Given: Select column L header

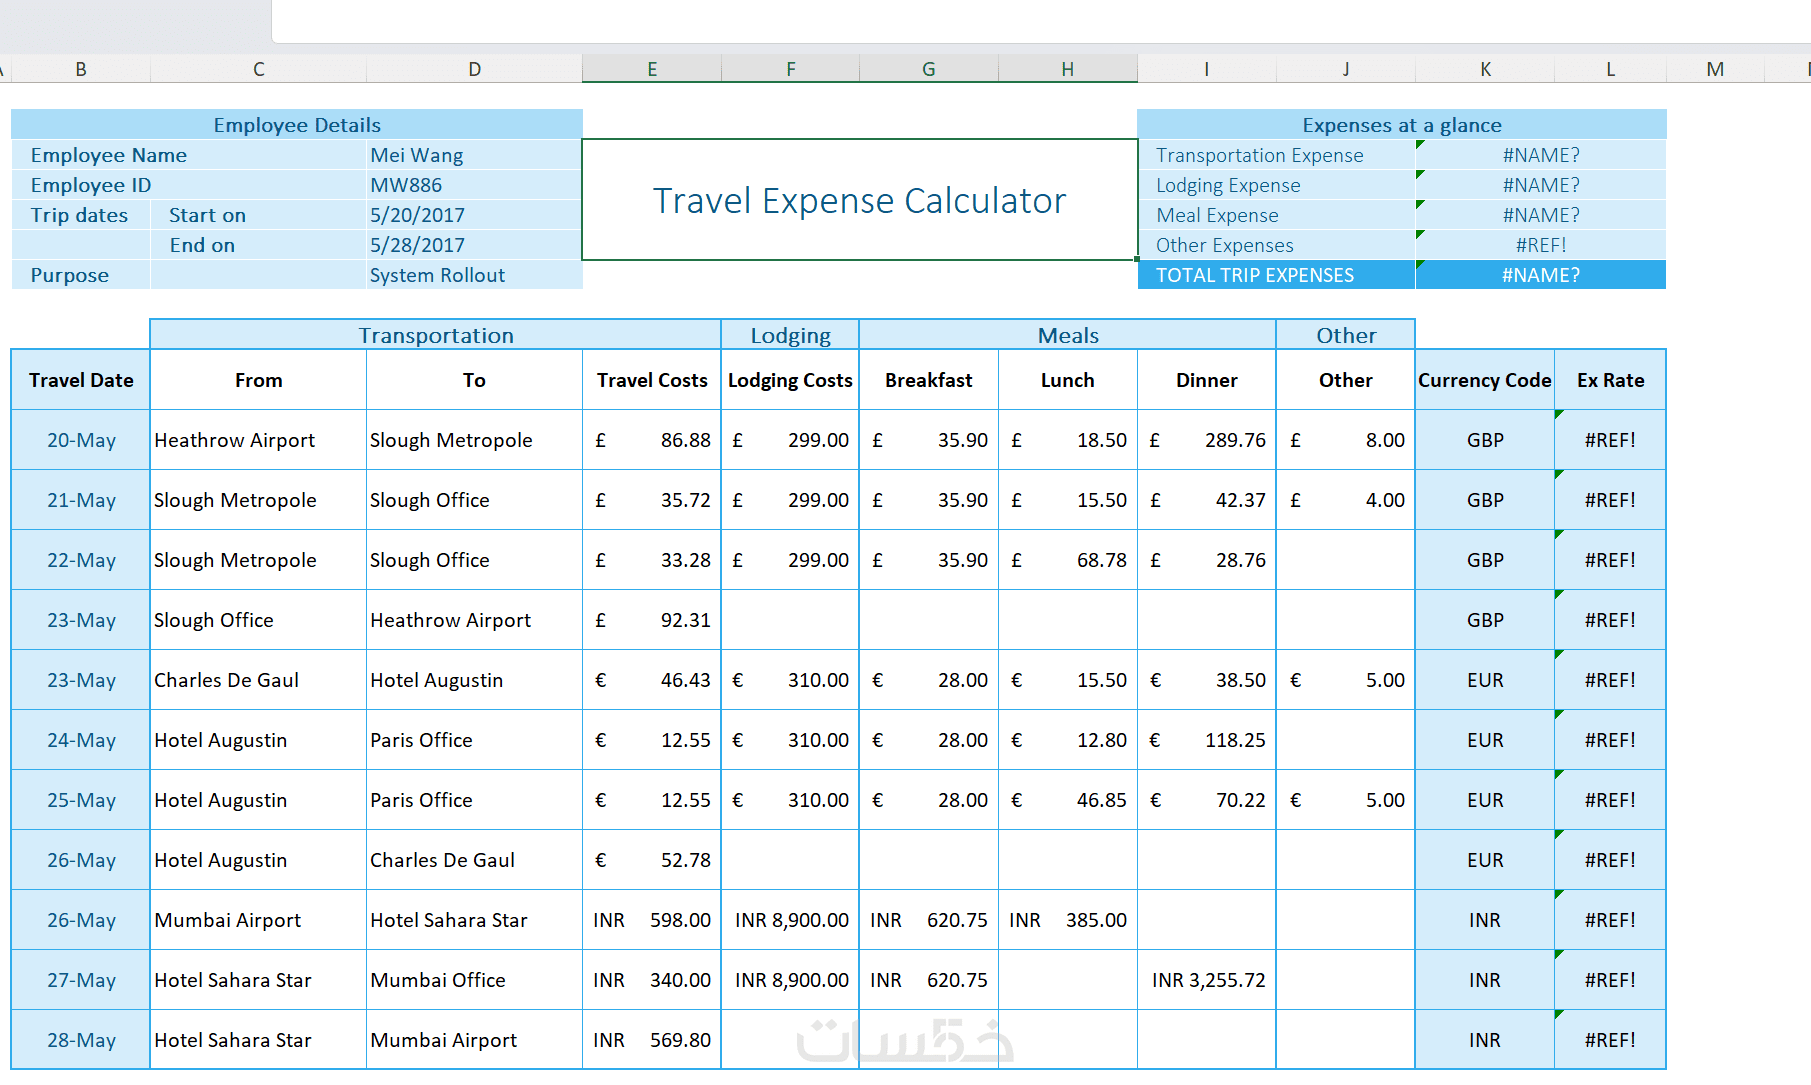Looking at the screenshot, I should pyautogui.click(x=1611, y=69).
